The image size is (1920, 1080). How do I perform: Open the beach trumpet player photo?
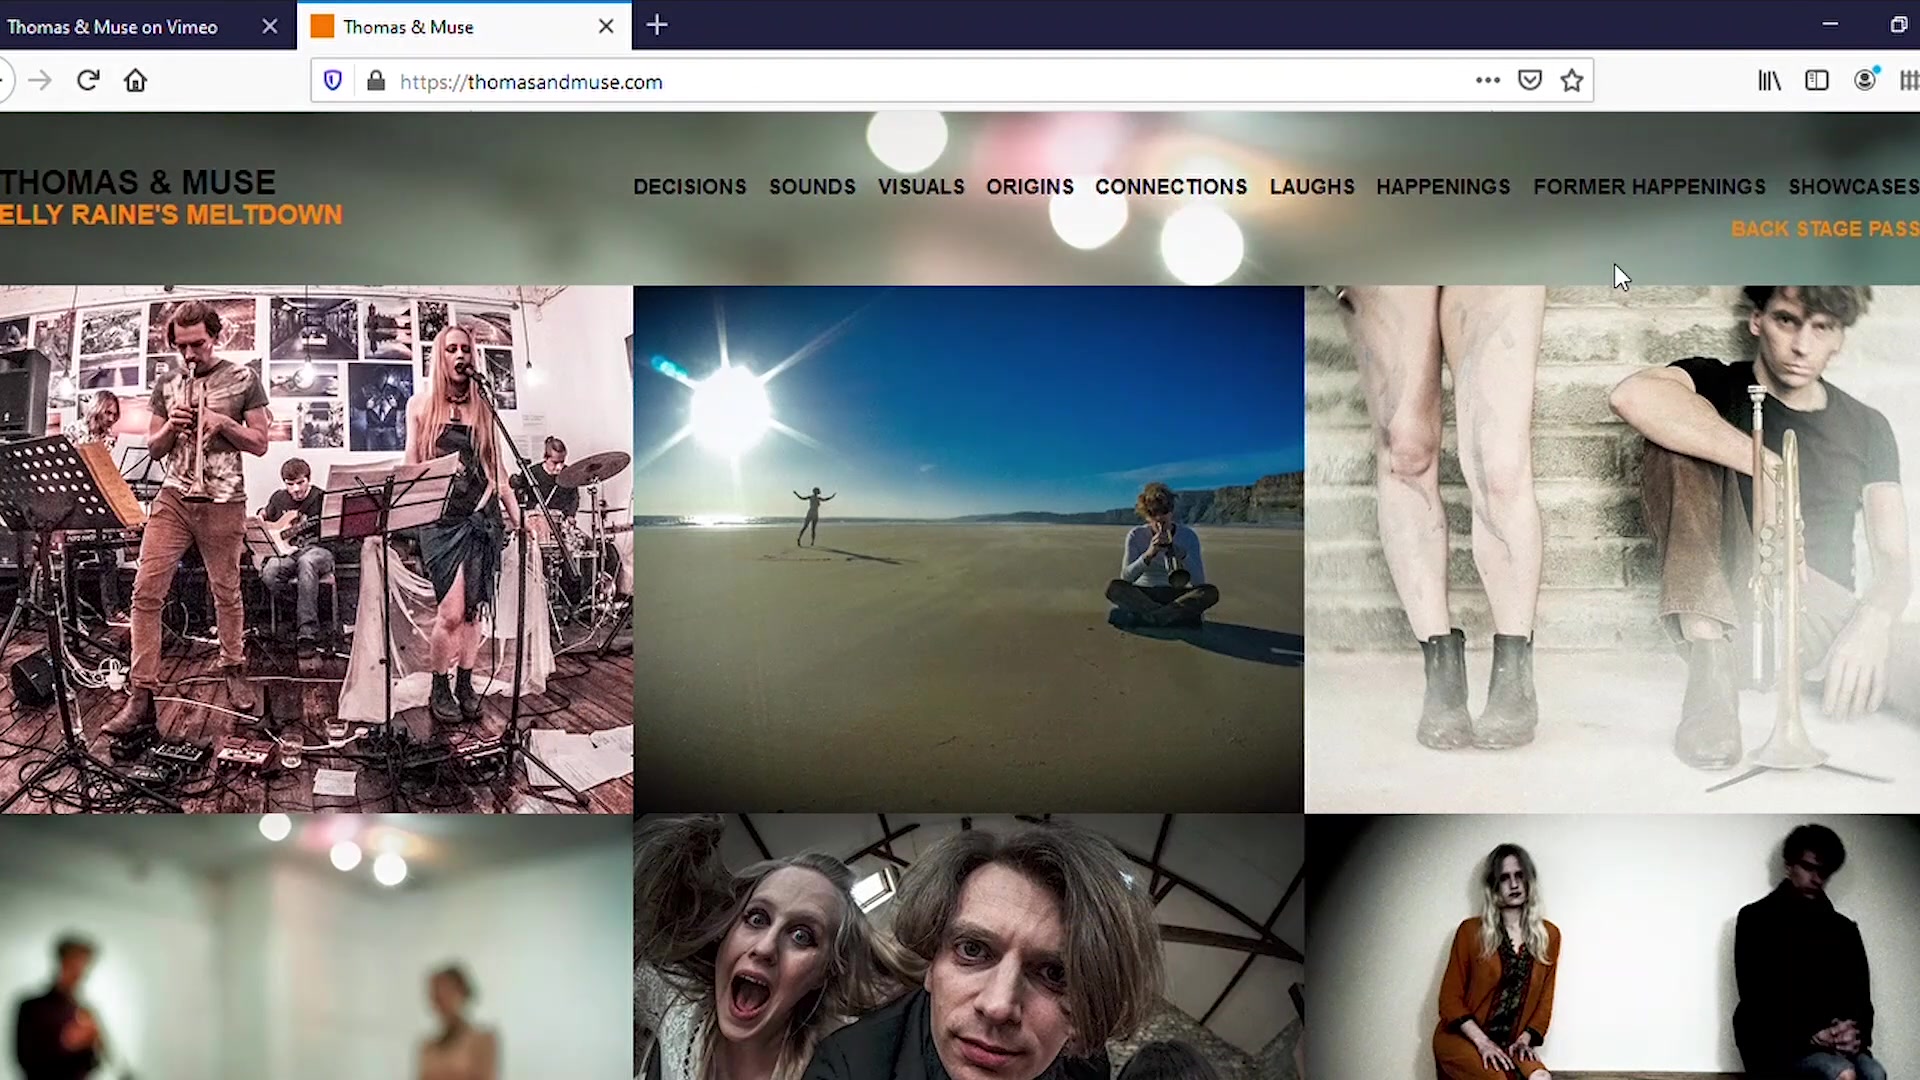968,549
